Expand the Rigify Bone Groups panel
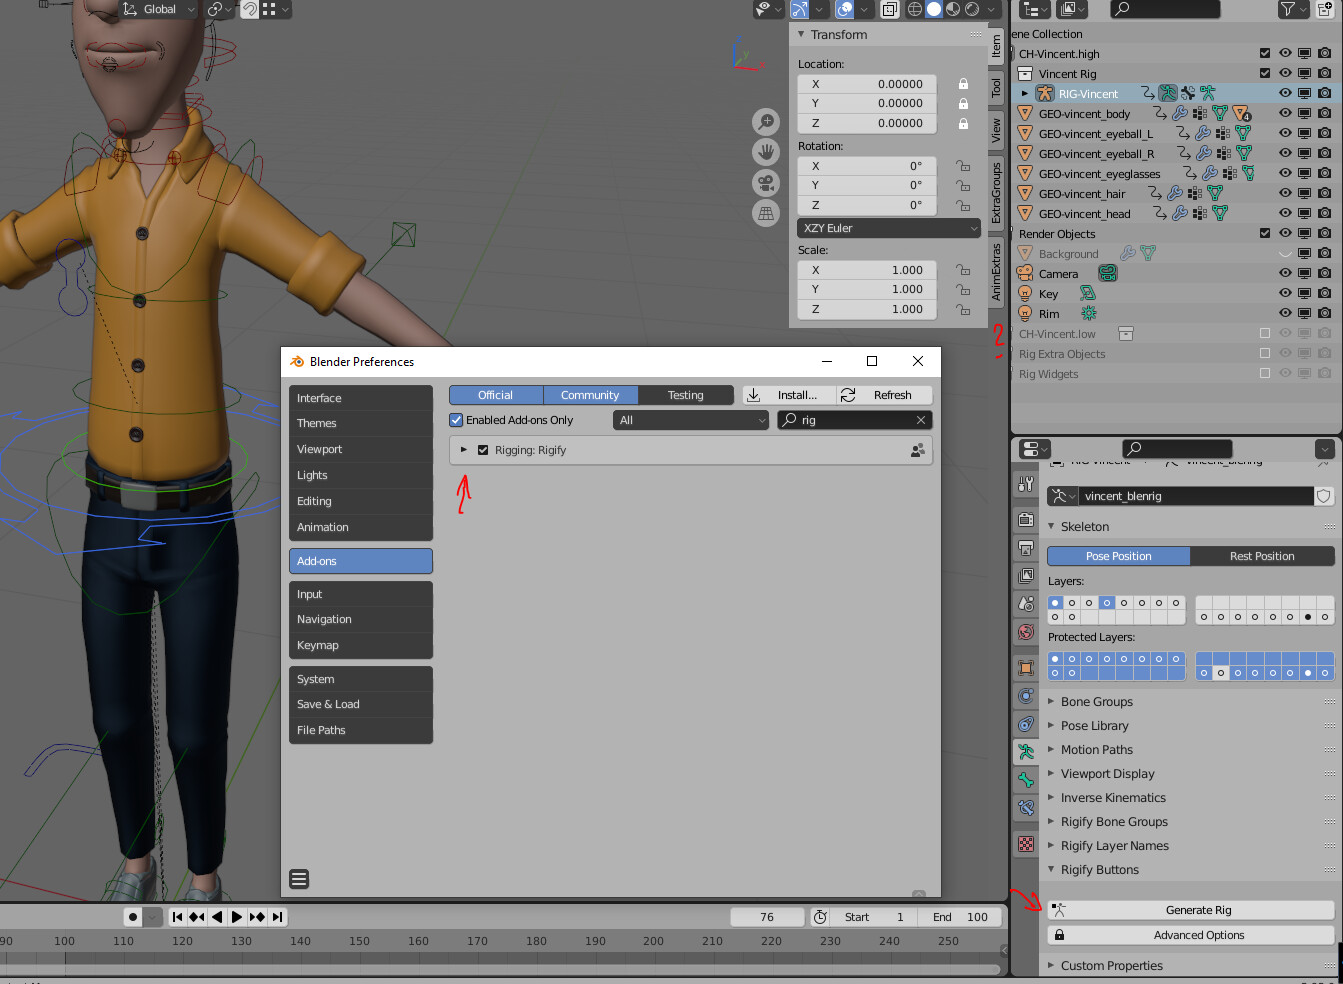Image resolution: width=1343 pixels, height=984 pixels. (x=1113, y=821)
